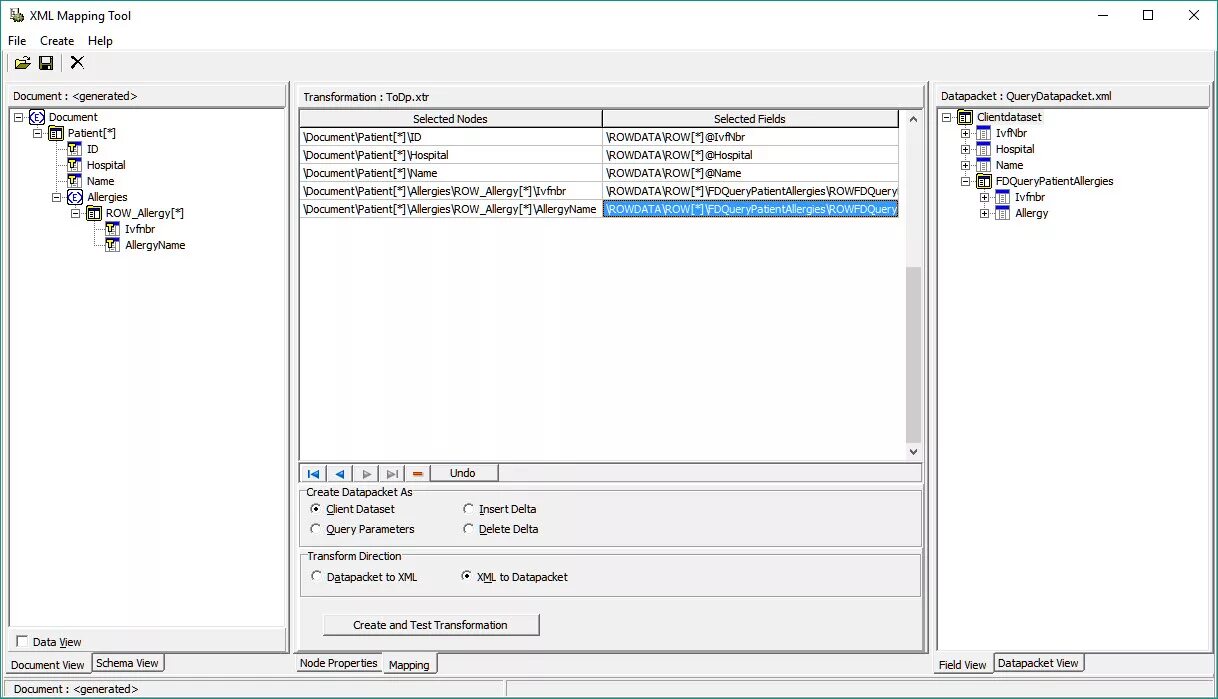Screen dimensions: 1218x699
Task: Click scrollbar down arrow in mapping grid
Action: click(x=912, y=452)
